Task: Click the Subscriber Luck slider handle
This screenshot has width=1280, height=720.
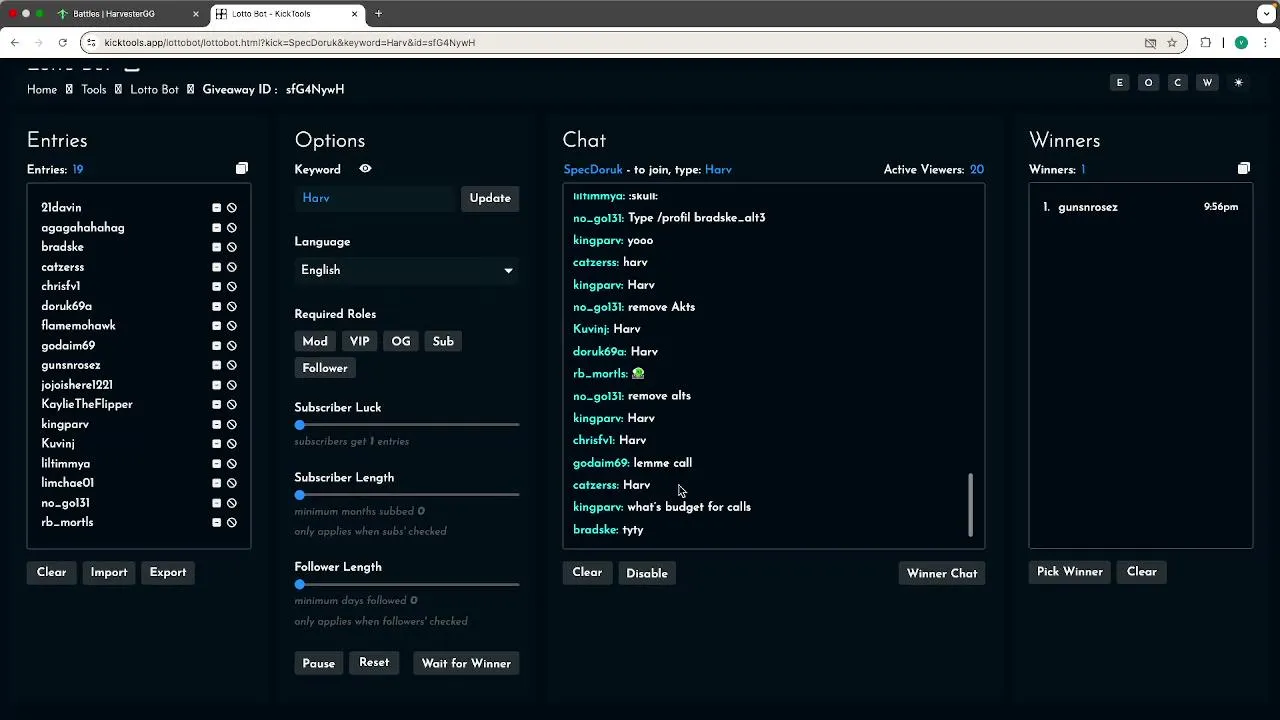Action: pos(299,425)
